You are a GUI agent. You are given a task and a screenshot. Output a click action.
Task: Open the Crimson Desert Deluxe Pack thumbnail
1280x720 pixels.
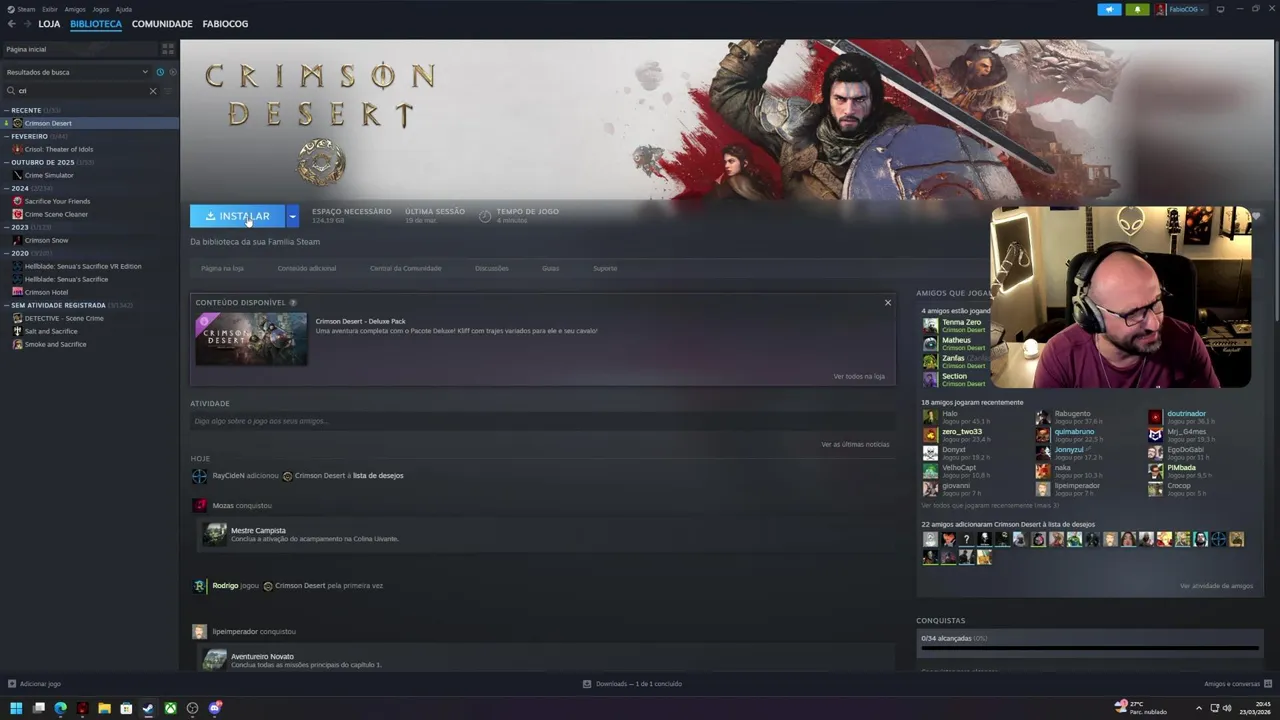[x=251, y=339]
